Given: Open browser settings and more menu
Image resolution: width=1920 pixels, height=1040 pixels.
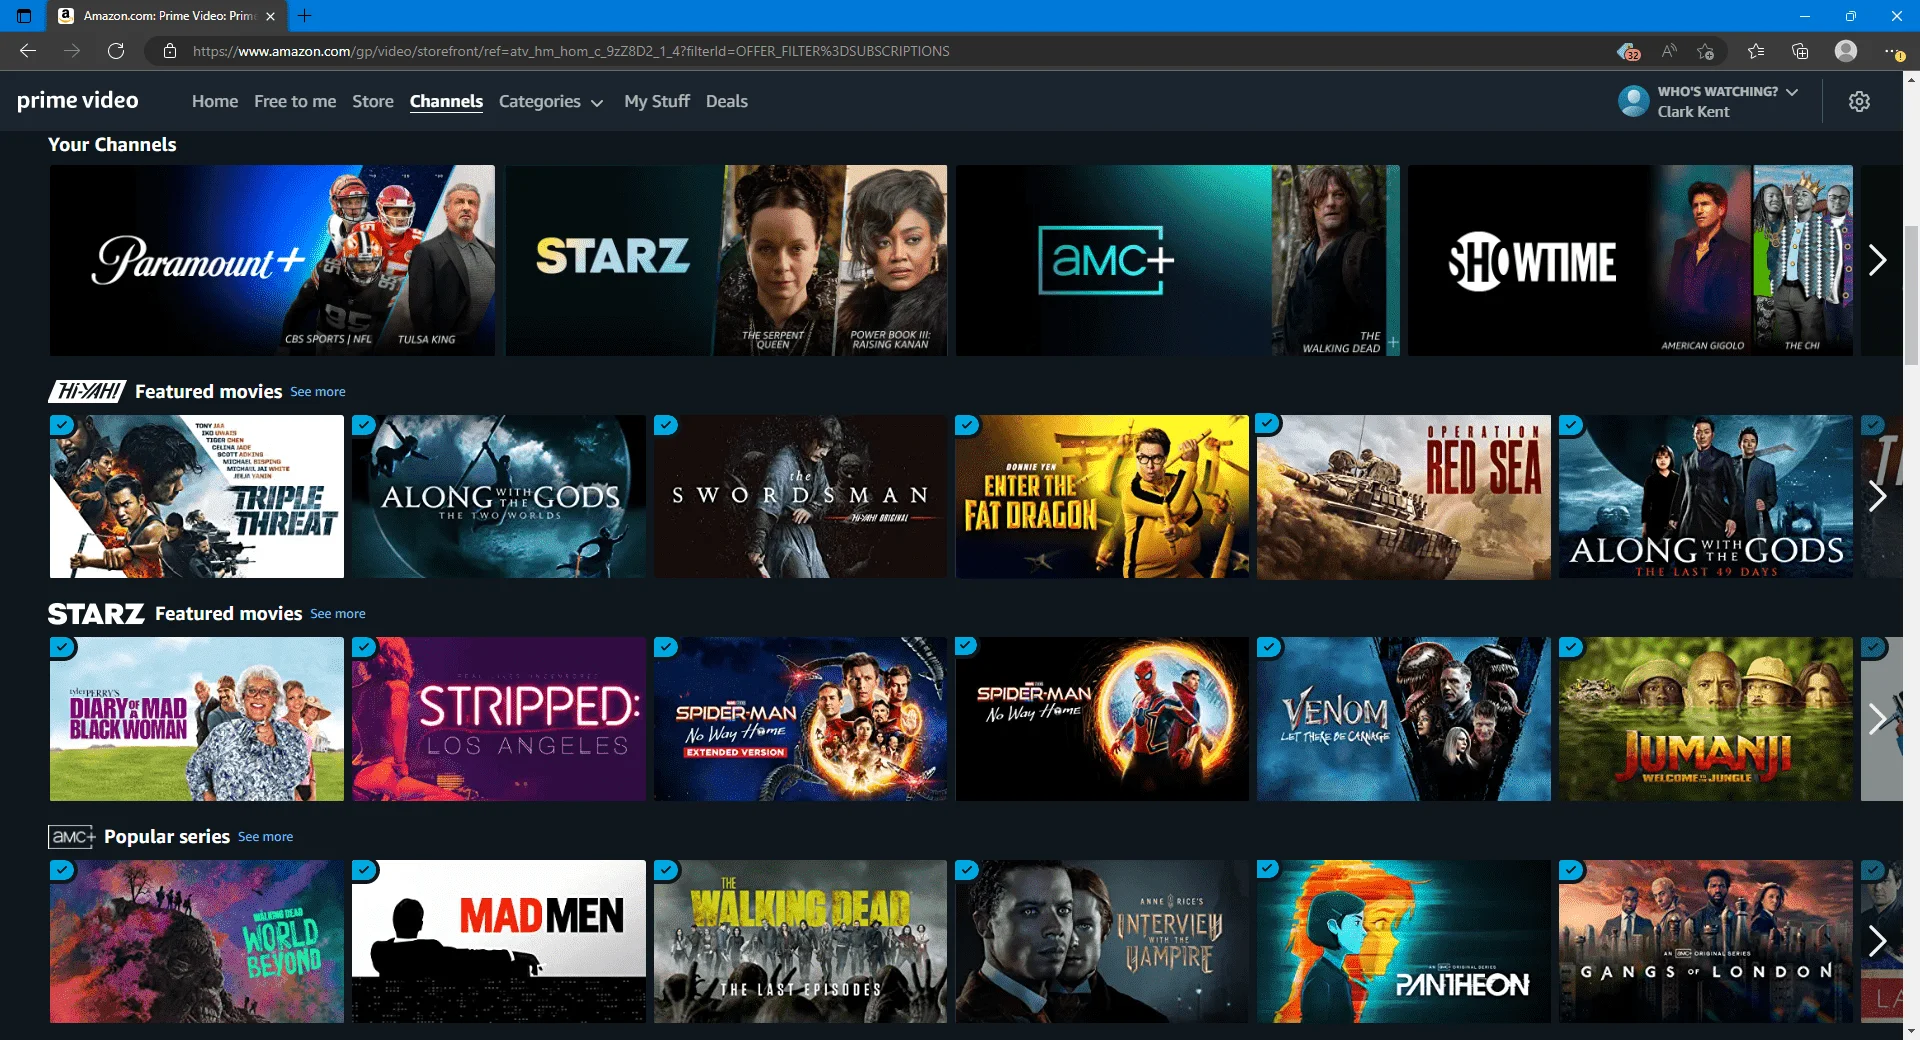Looking at the screenshot, I should point(1892,51).
